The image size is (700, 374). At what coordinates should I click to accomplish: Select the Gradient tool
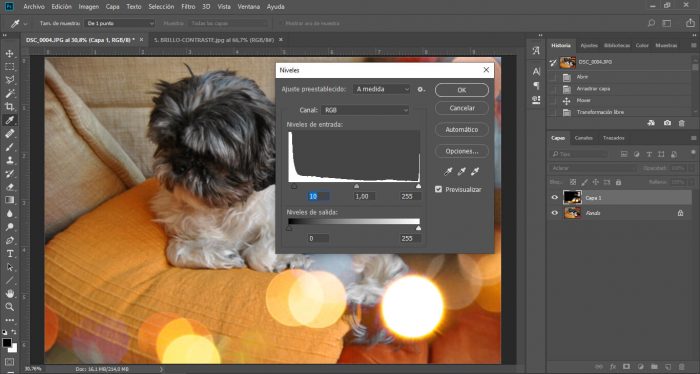pos(9,200)
